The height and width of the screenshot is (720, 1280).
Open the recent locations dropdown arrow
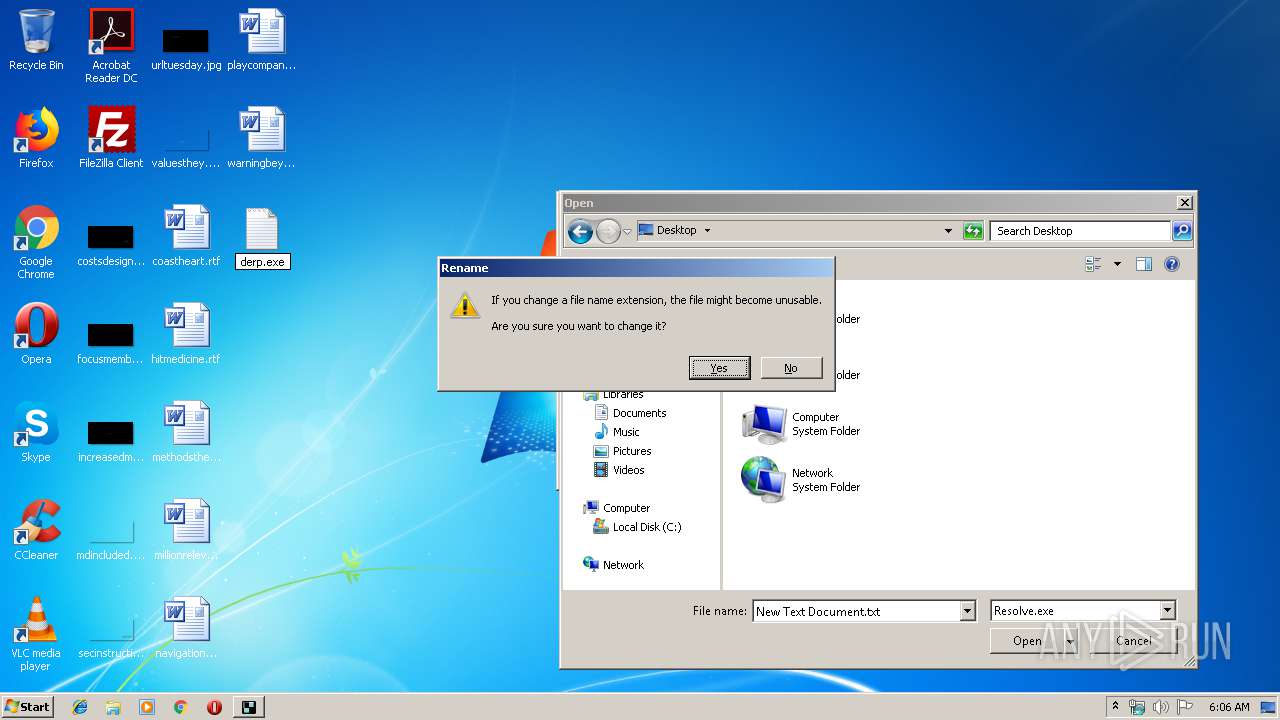pos(627,232)
